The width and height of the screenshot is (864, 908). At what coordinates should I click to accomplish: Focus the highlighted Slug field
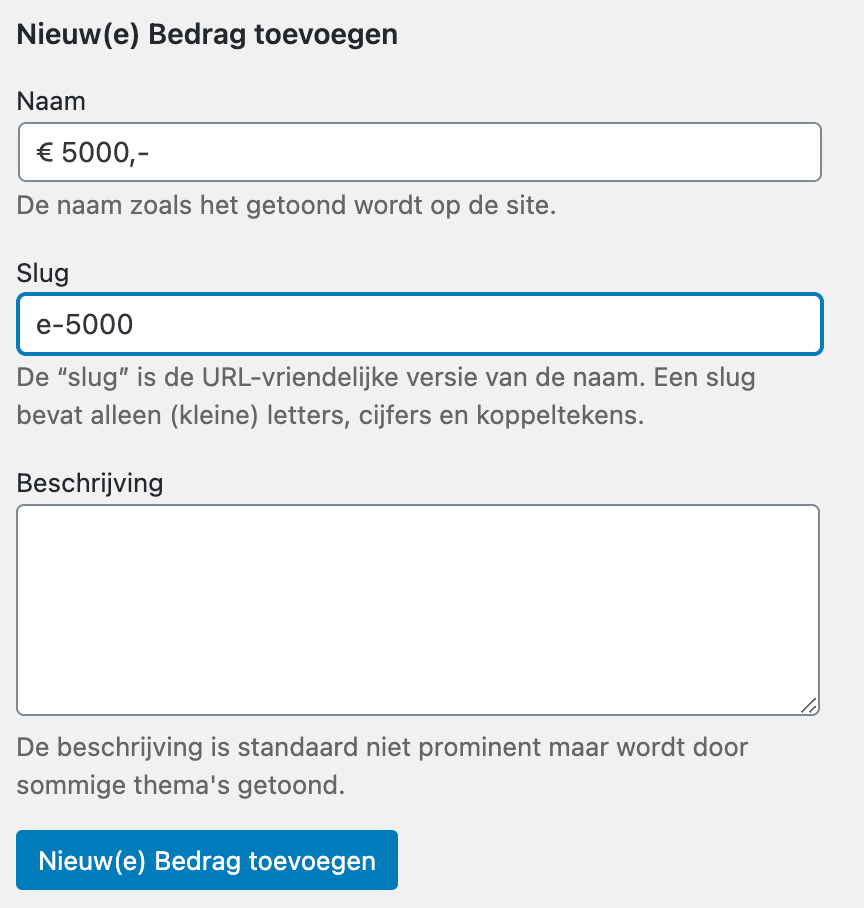click(418, 323)
